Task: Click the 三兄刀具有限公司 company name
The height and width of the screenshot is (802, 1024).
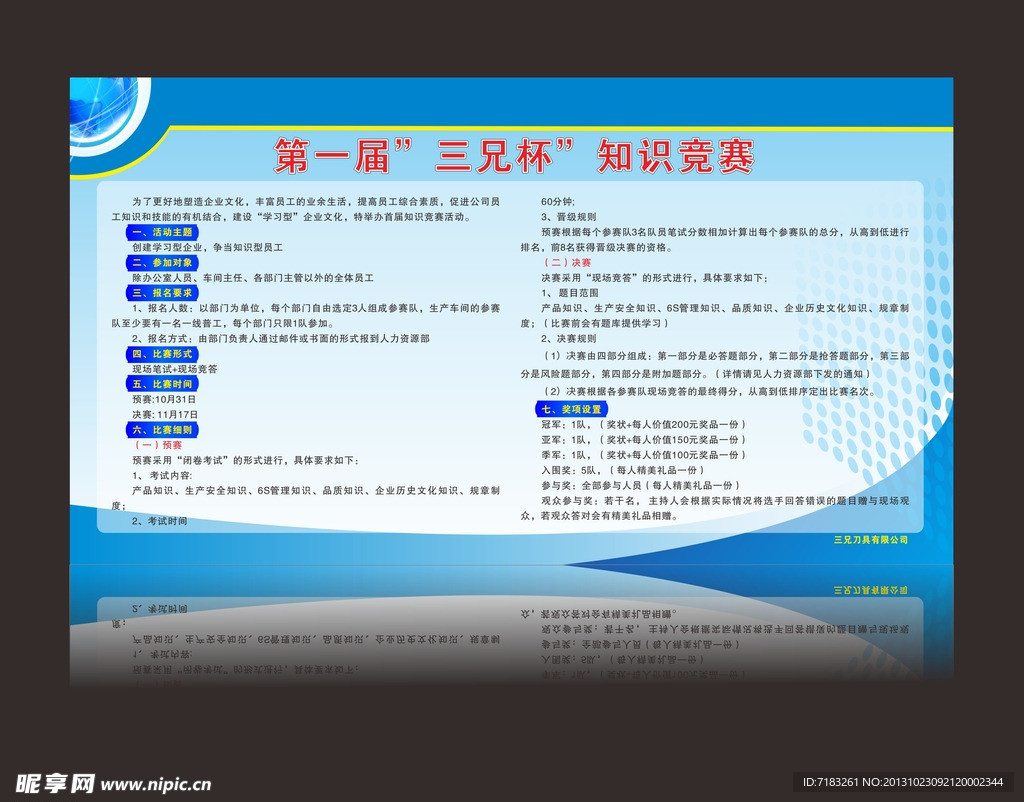Action: [870, 540]
